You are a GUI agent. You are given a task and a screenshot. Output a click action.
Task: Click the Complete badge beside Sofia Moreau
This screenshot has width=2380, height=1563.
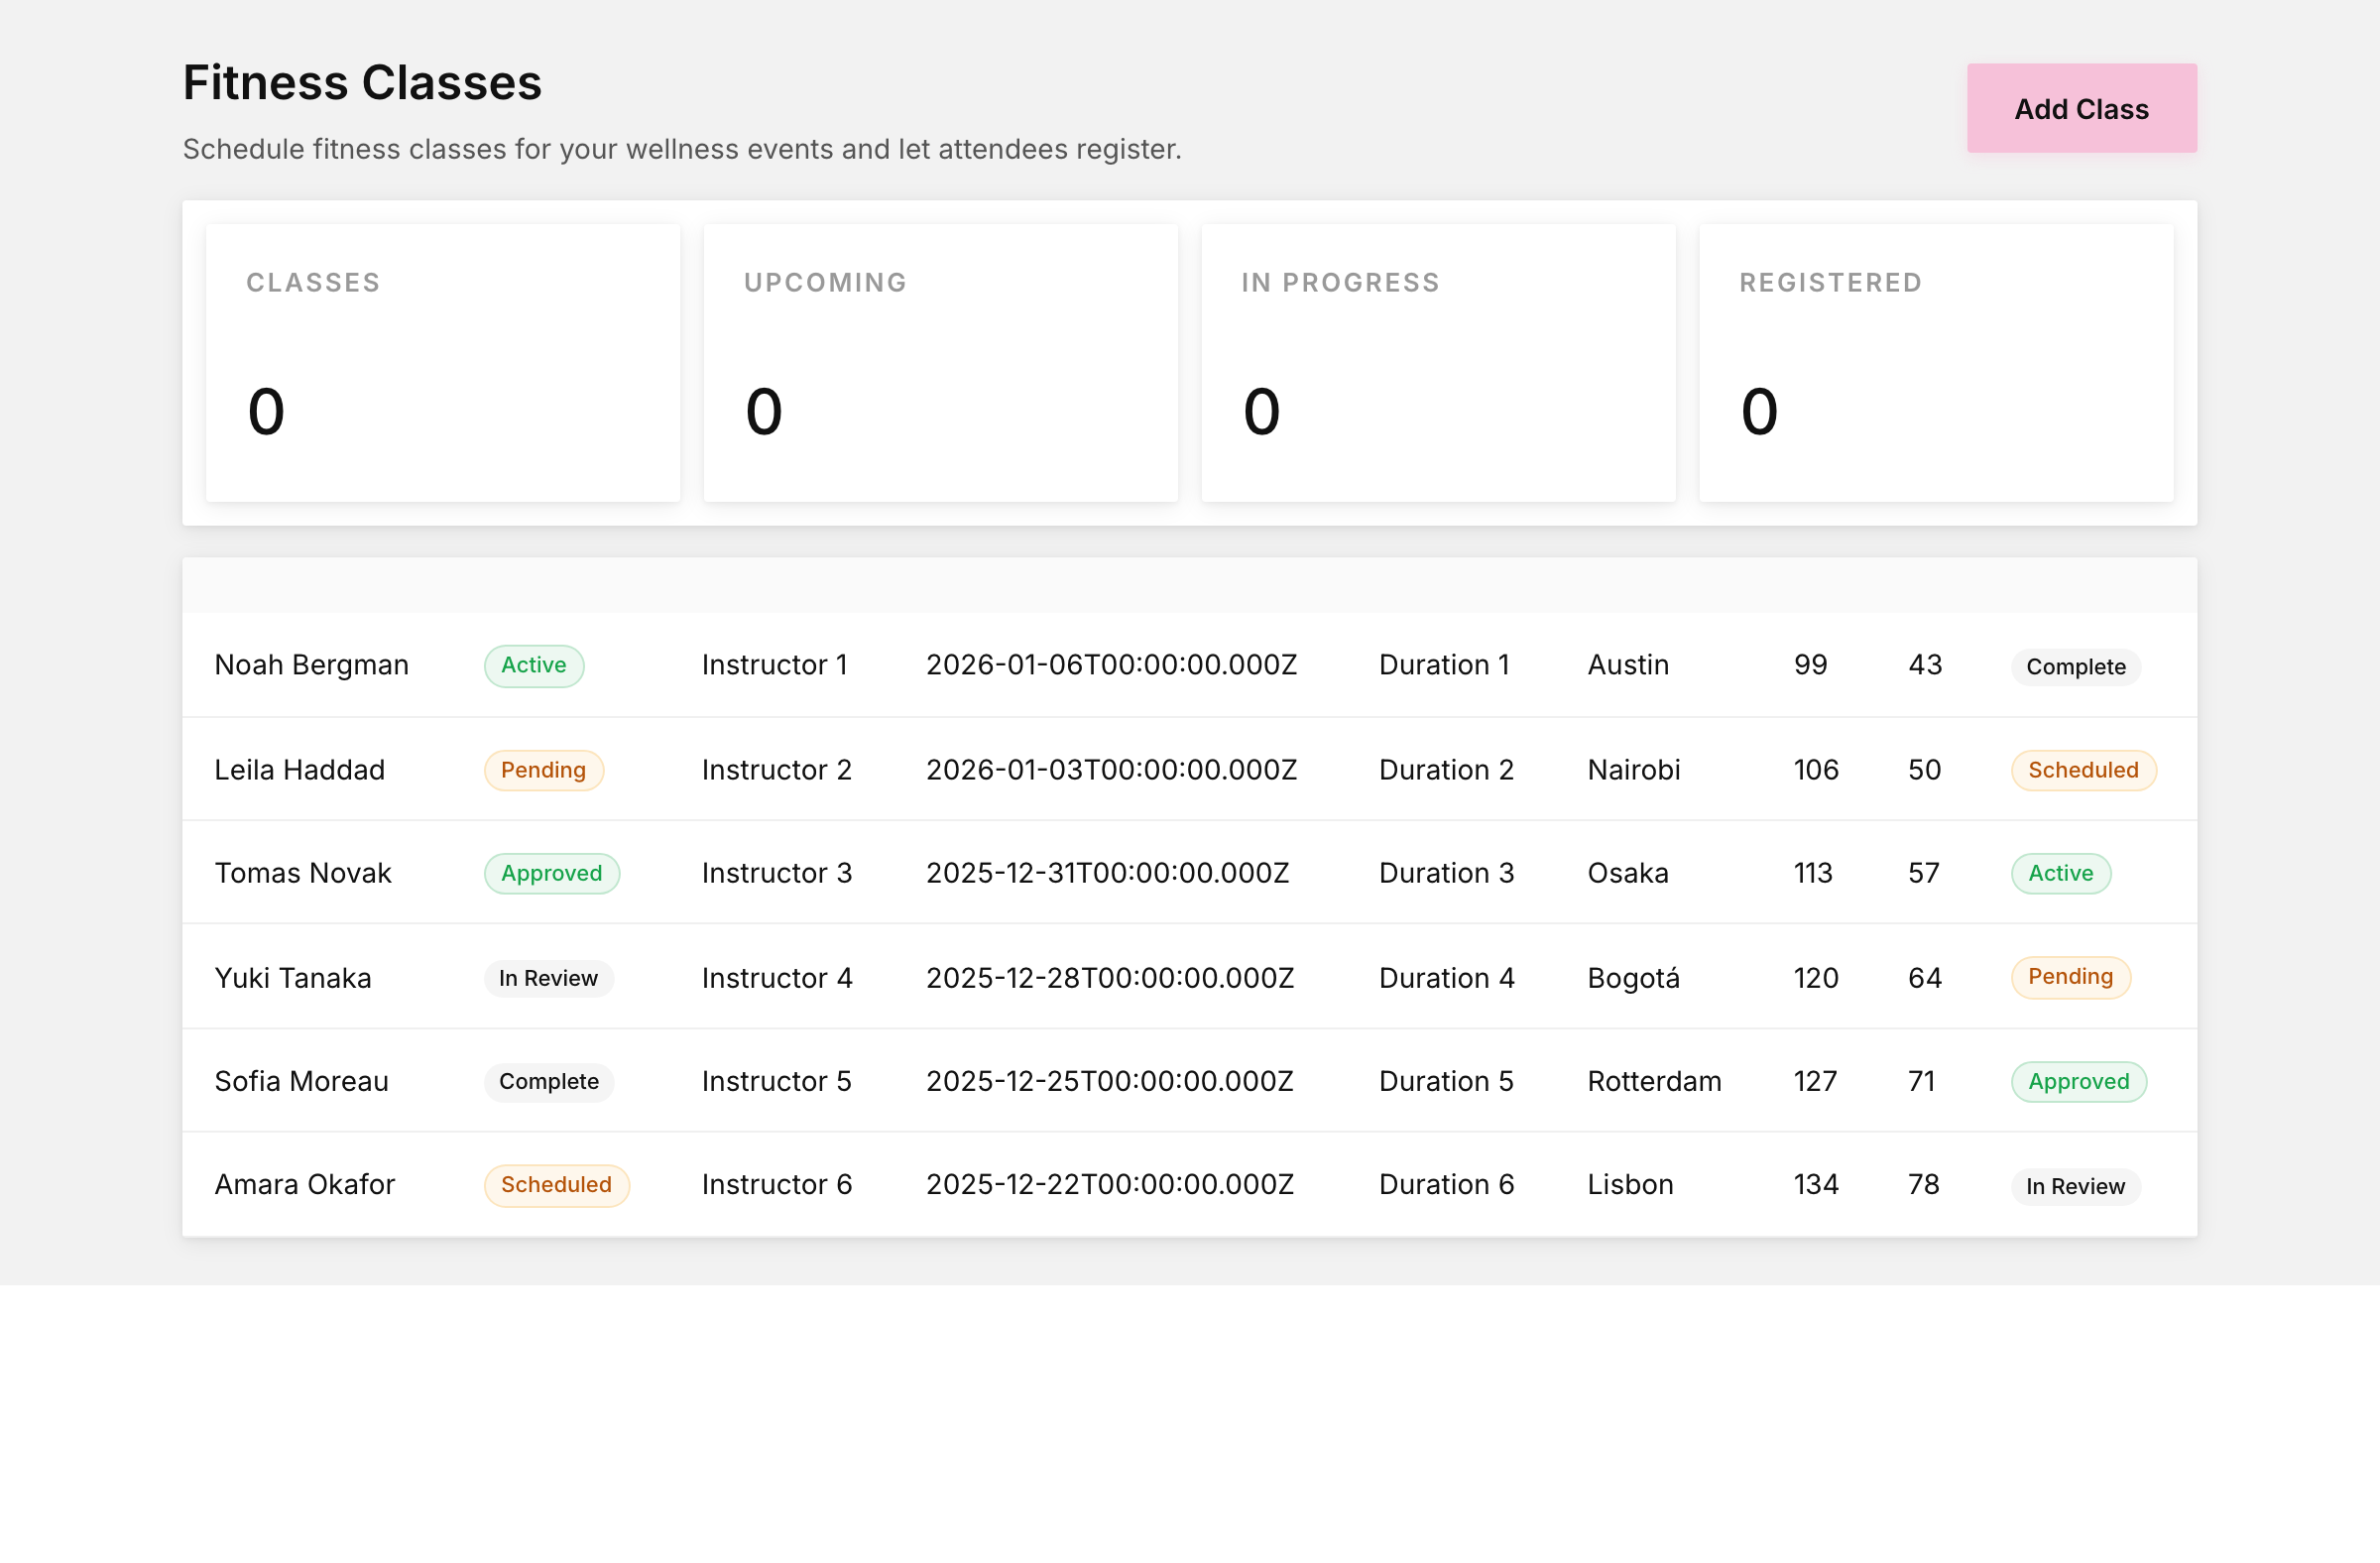(x=549, y=1081)
